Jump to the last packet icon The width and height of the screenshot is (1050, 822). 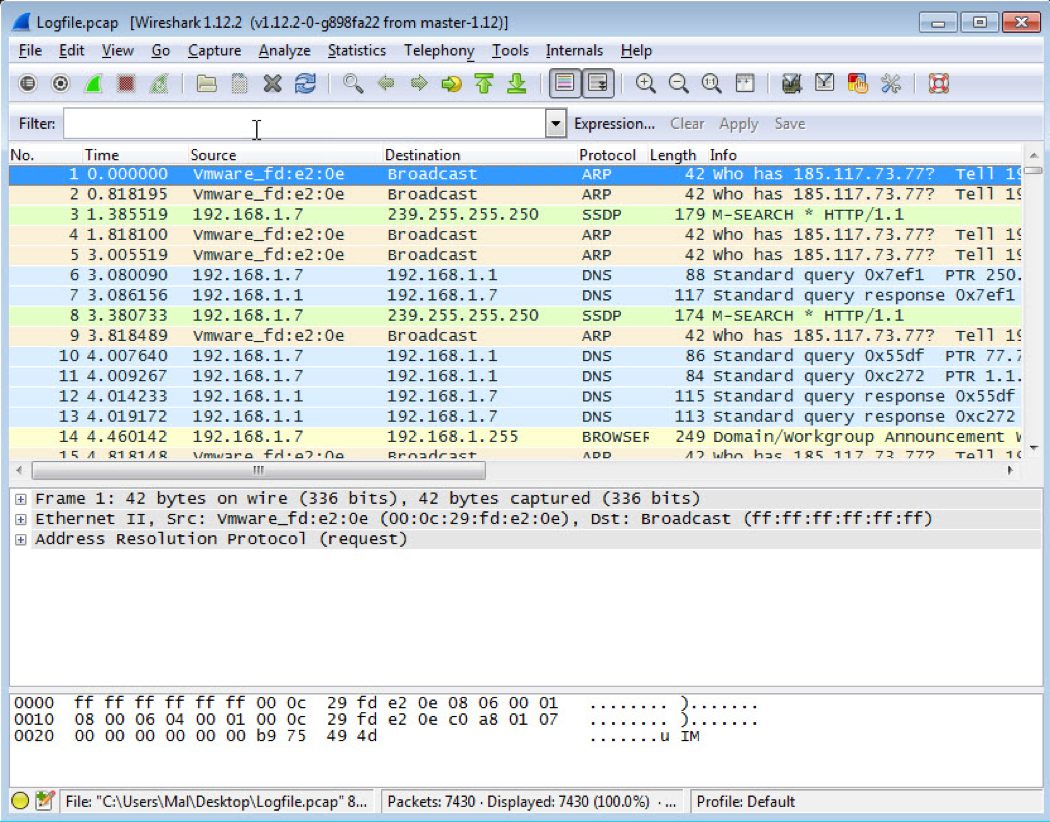click(516, 84)
